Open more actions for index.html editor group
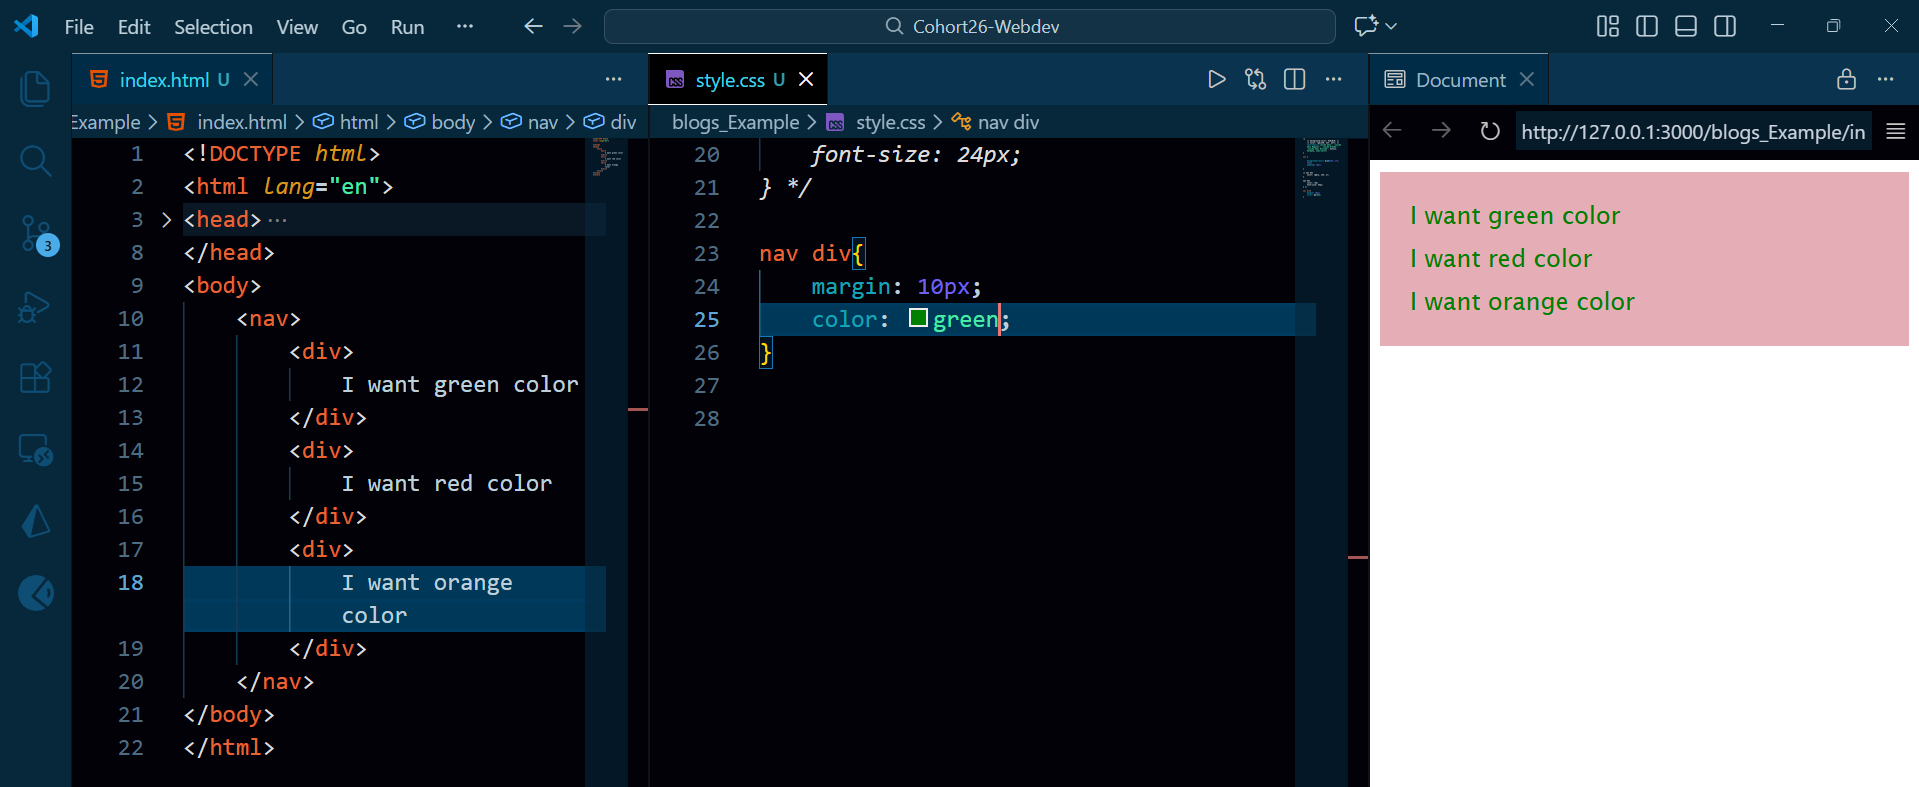 tap(613, 79)
